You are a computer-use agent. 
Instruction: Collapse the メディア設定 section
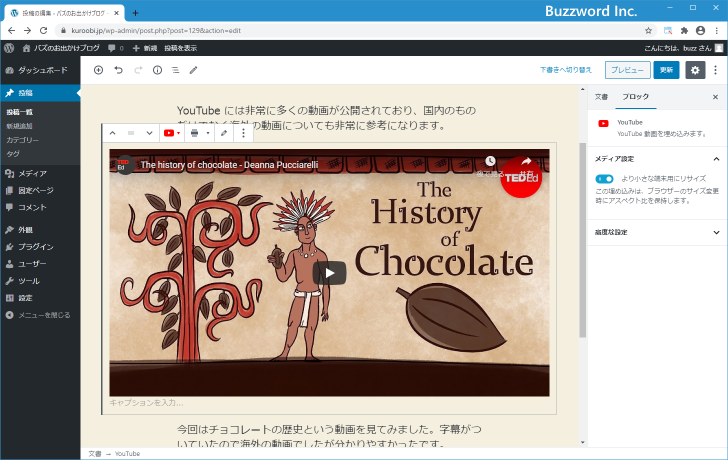point(657,159)
